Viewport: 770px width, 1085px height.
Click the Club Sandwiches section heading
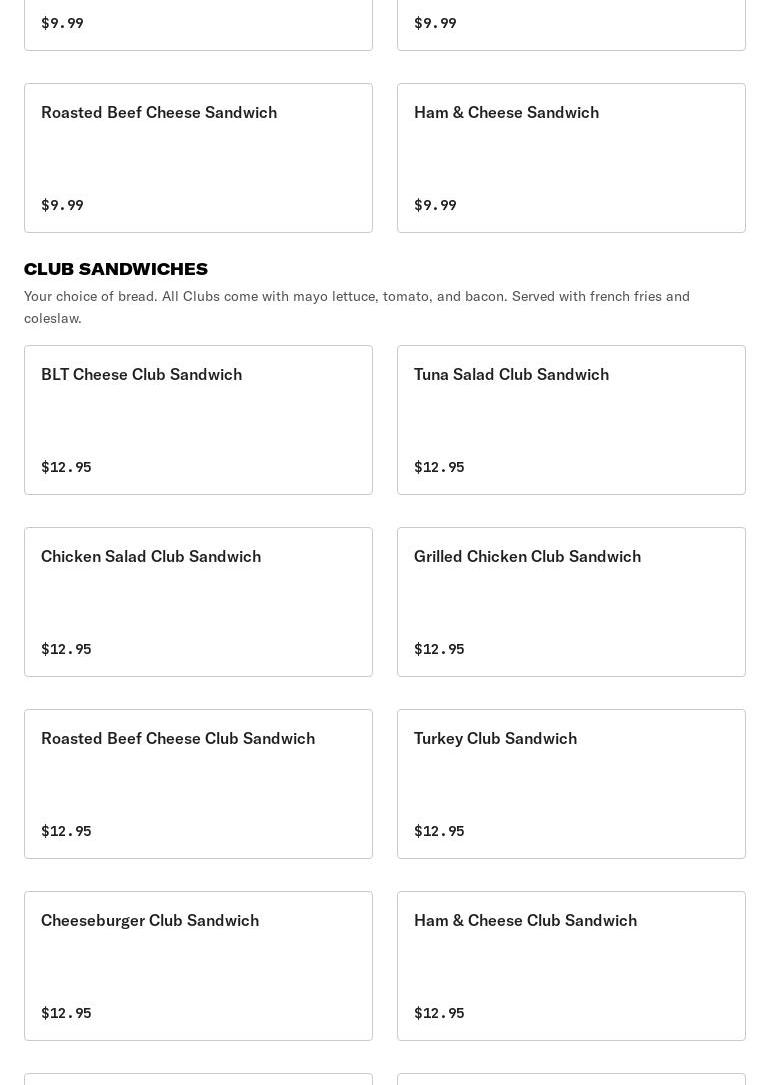(116, 269)
